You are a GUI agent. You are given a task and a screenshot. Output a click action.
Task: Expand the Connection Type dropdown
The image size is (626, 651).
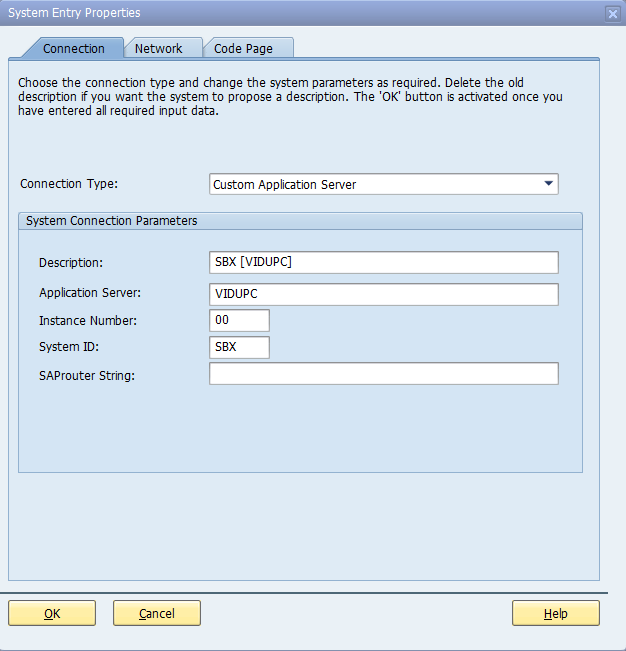tap(384, 184)
